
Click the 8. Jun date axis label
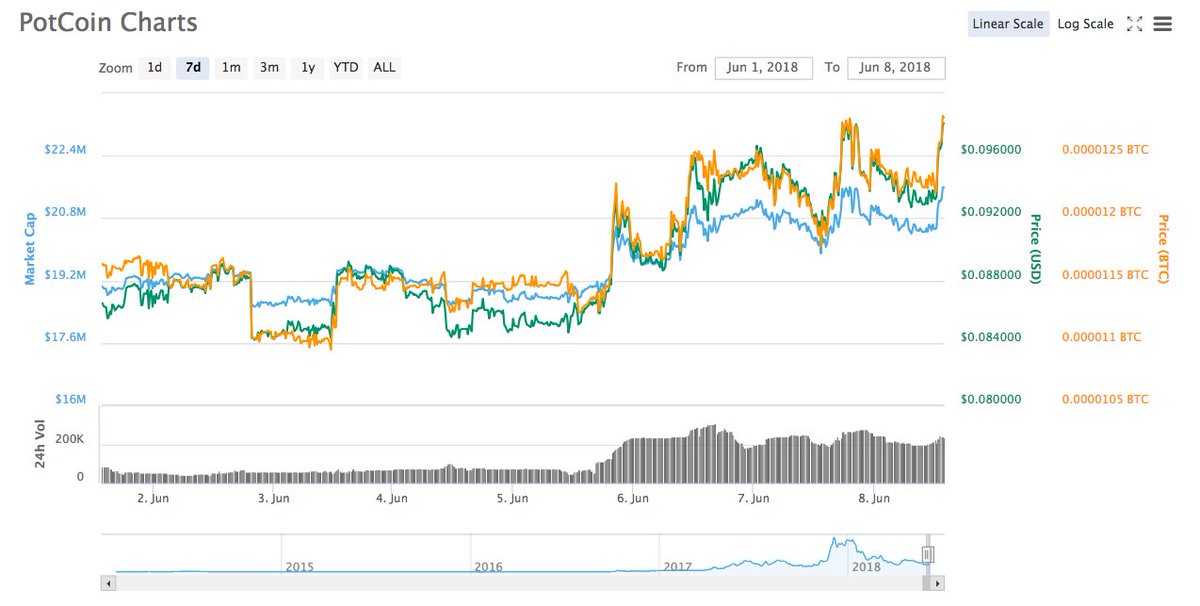pos(873,498)
